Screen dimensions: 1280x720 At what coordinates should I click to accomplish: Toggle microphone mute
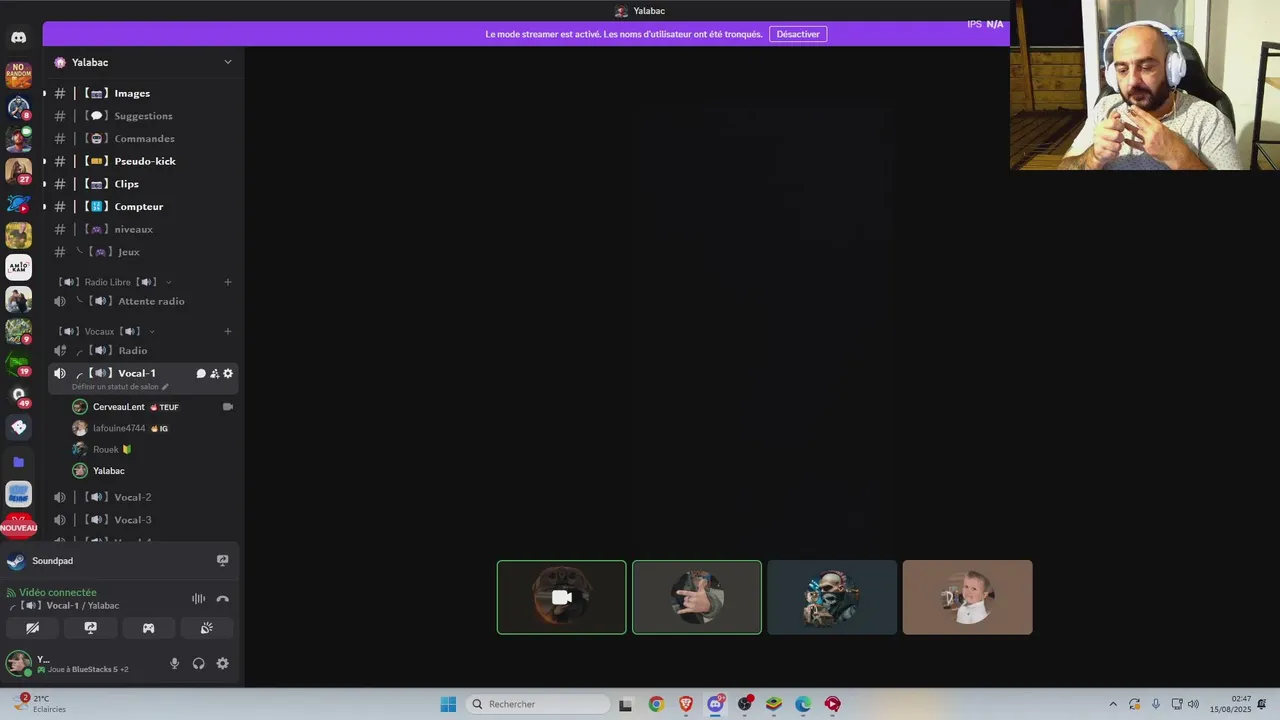point(175,663)
